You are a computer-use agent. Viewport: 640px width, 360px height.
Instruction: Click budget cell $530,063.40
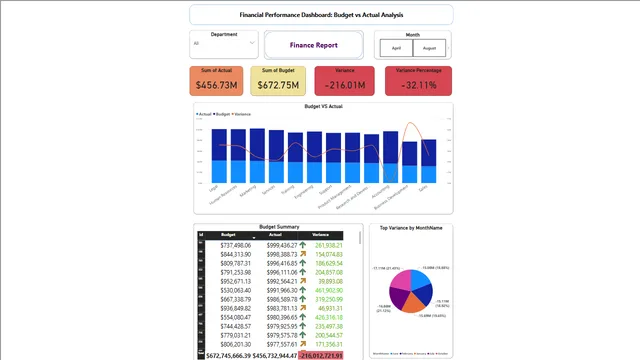(x=236, y=290)
